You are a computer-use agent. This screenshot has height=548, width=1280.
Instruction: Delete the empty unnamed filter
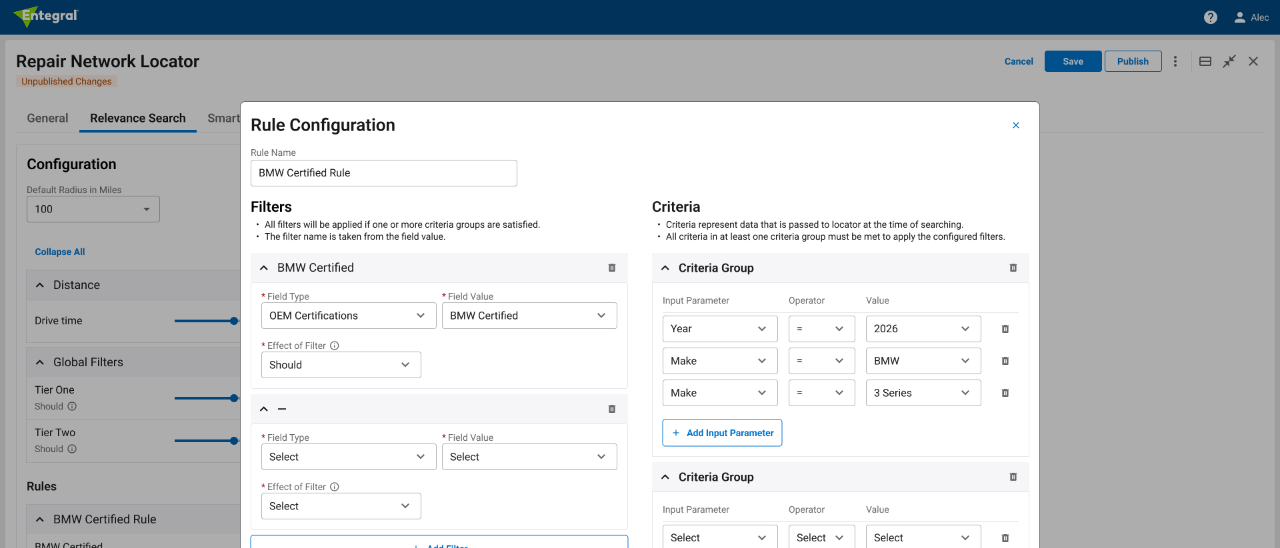(x=612, y=409)
